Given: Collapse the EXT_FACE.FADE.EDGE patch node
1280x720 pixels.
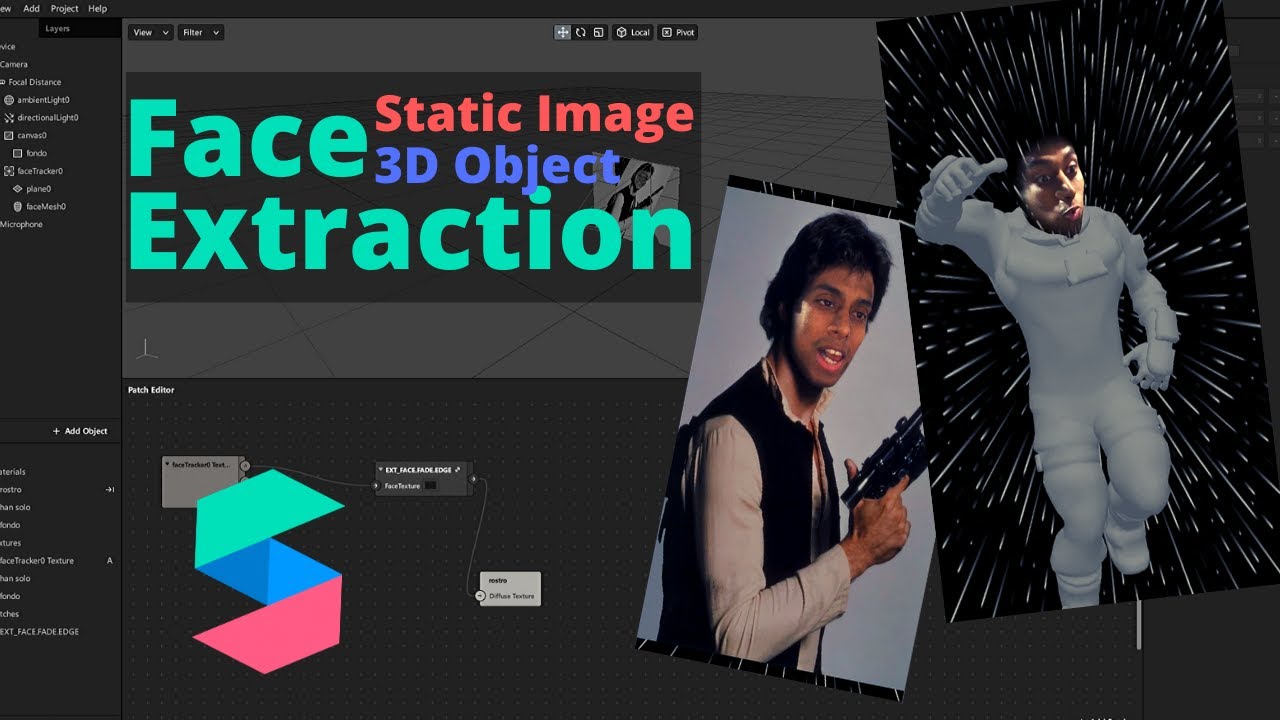Looking at the screenshot, I should 381,469.
